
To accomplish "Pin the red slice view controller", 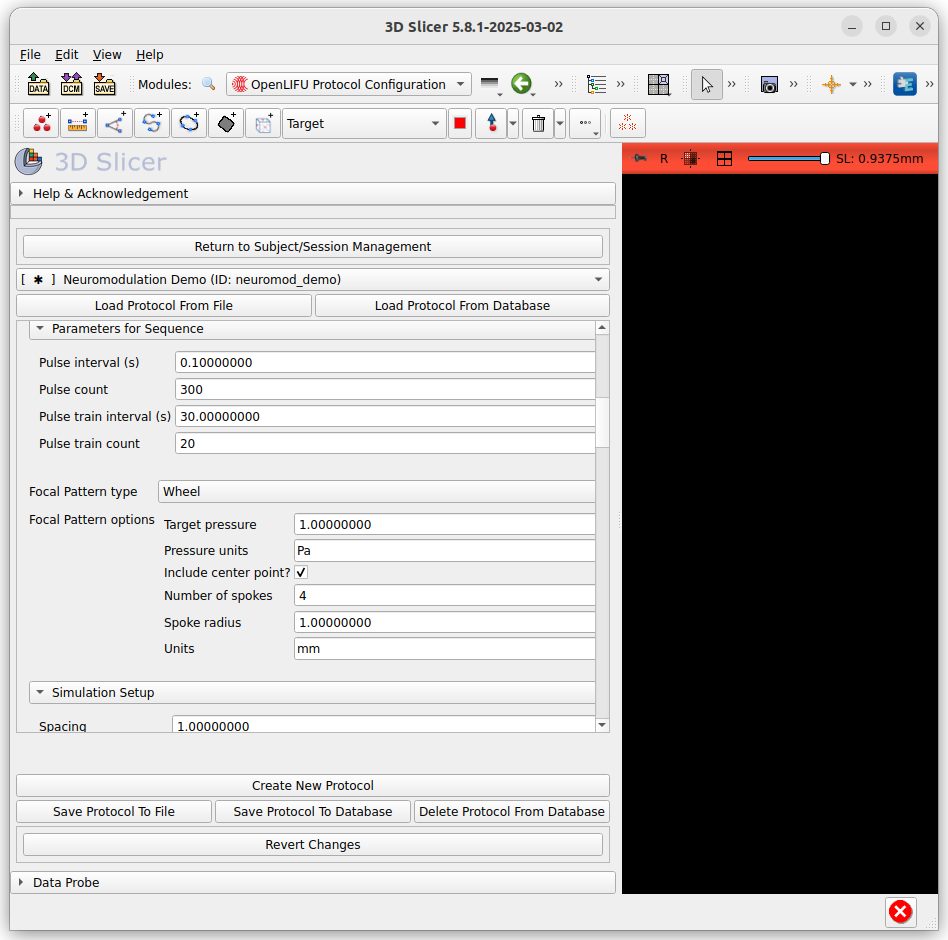I will pyautogui.click(x=640, y=158).
